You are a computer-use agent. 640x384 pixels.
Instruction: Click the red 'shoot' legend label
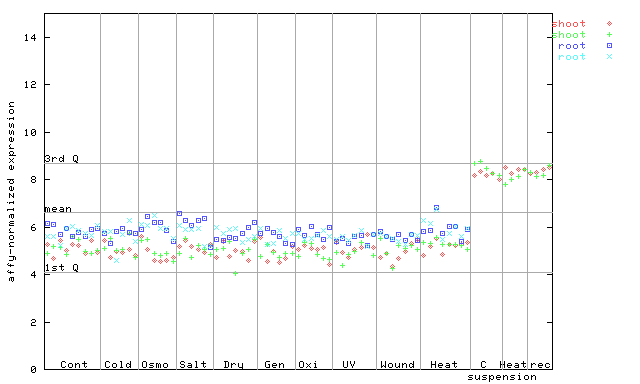569,24
